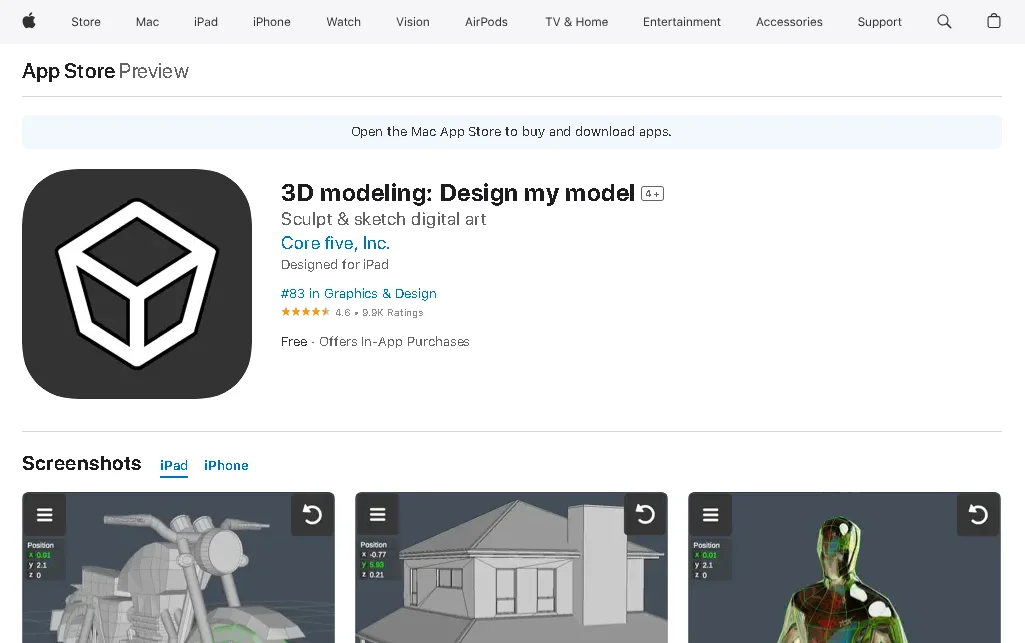1025x643 pixels.
Task: Open the hamburger menu in the motorcycle screenshot
Action: point(44,514)
